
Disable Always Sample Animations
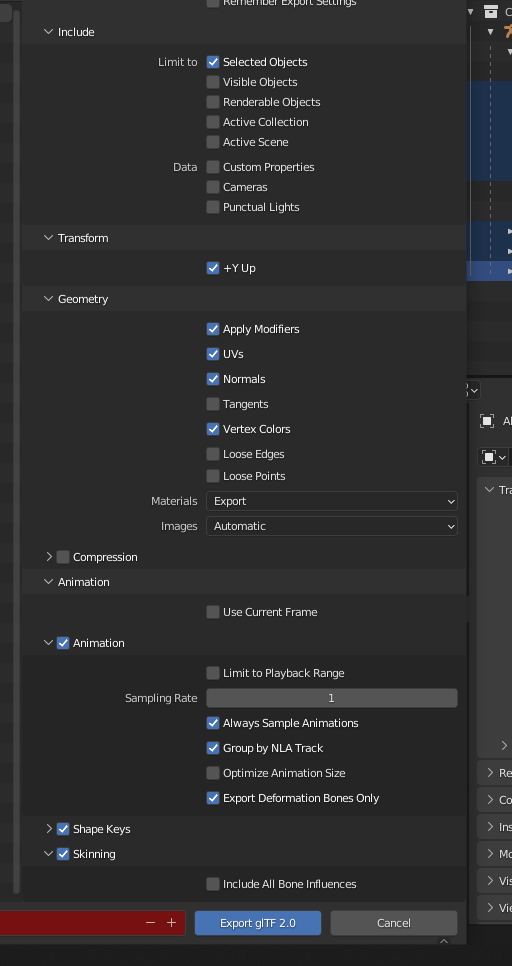pyautogui.click(x=213, y=723)
